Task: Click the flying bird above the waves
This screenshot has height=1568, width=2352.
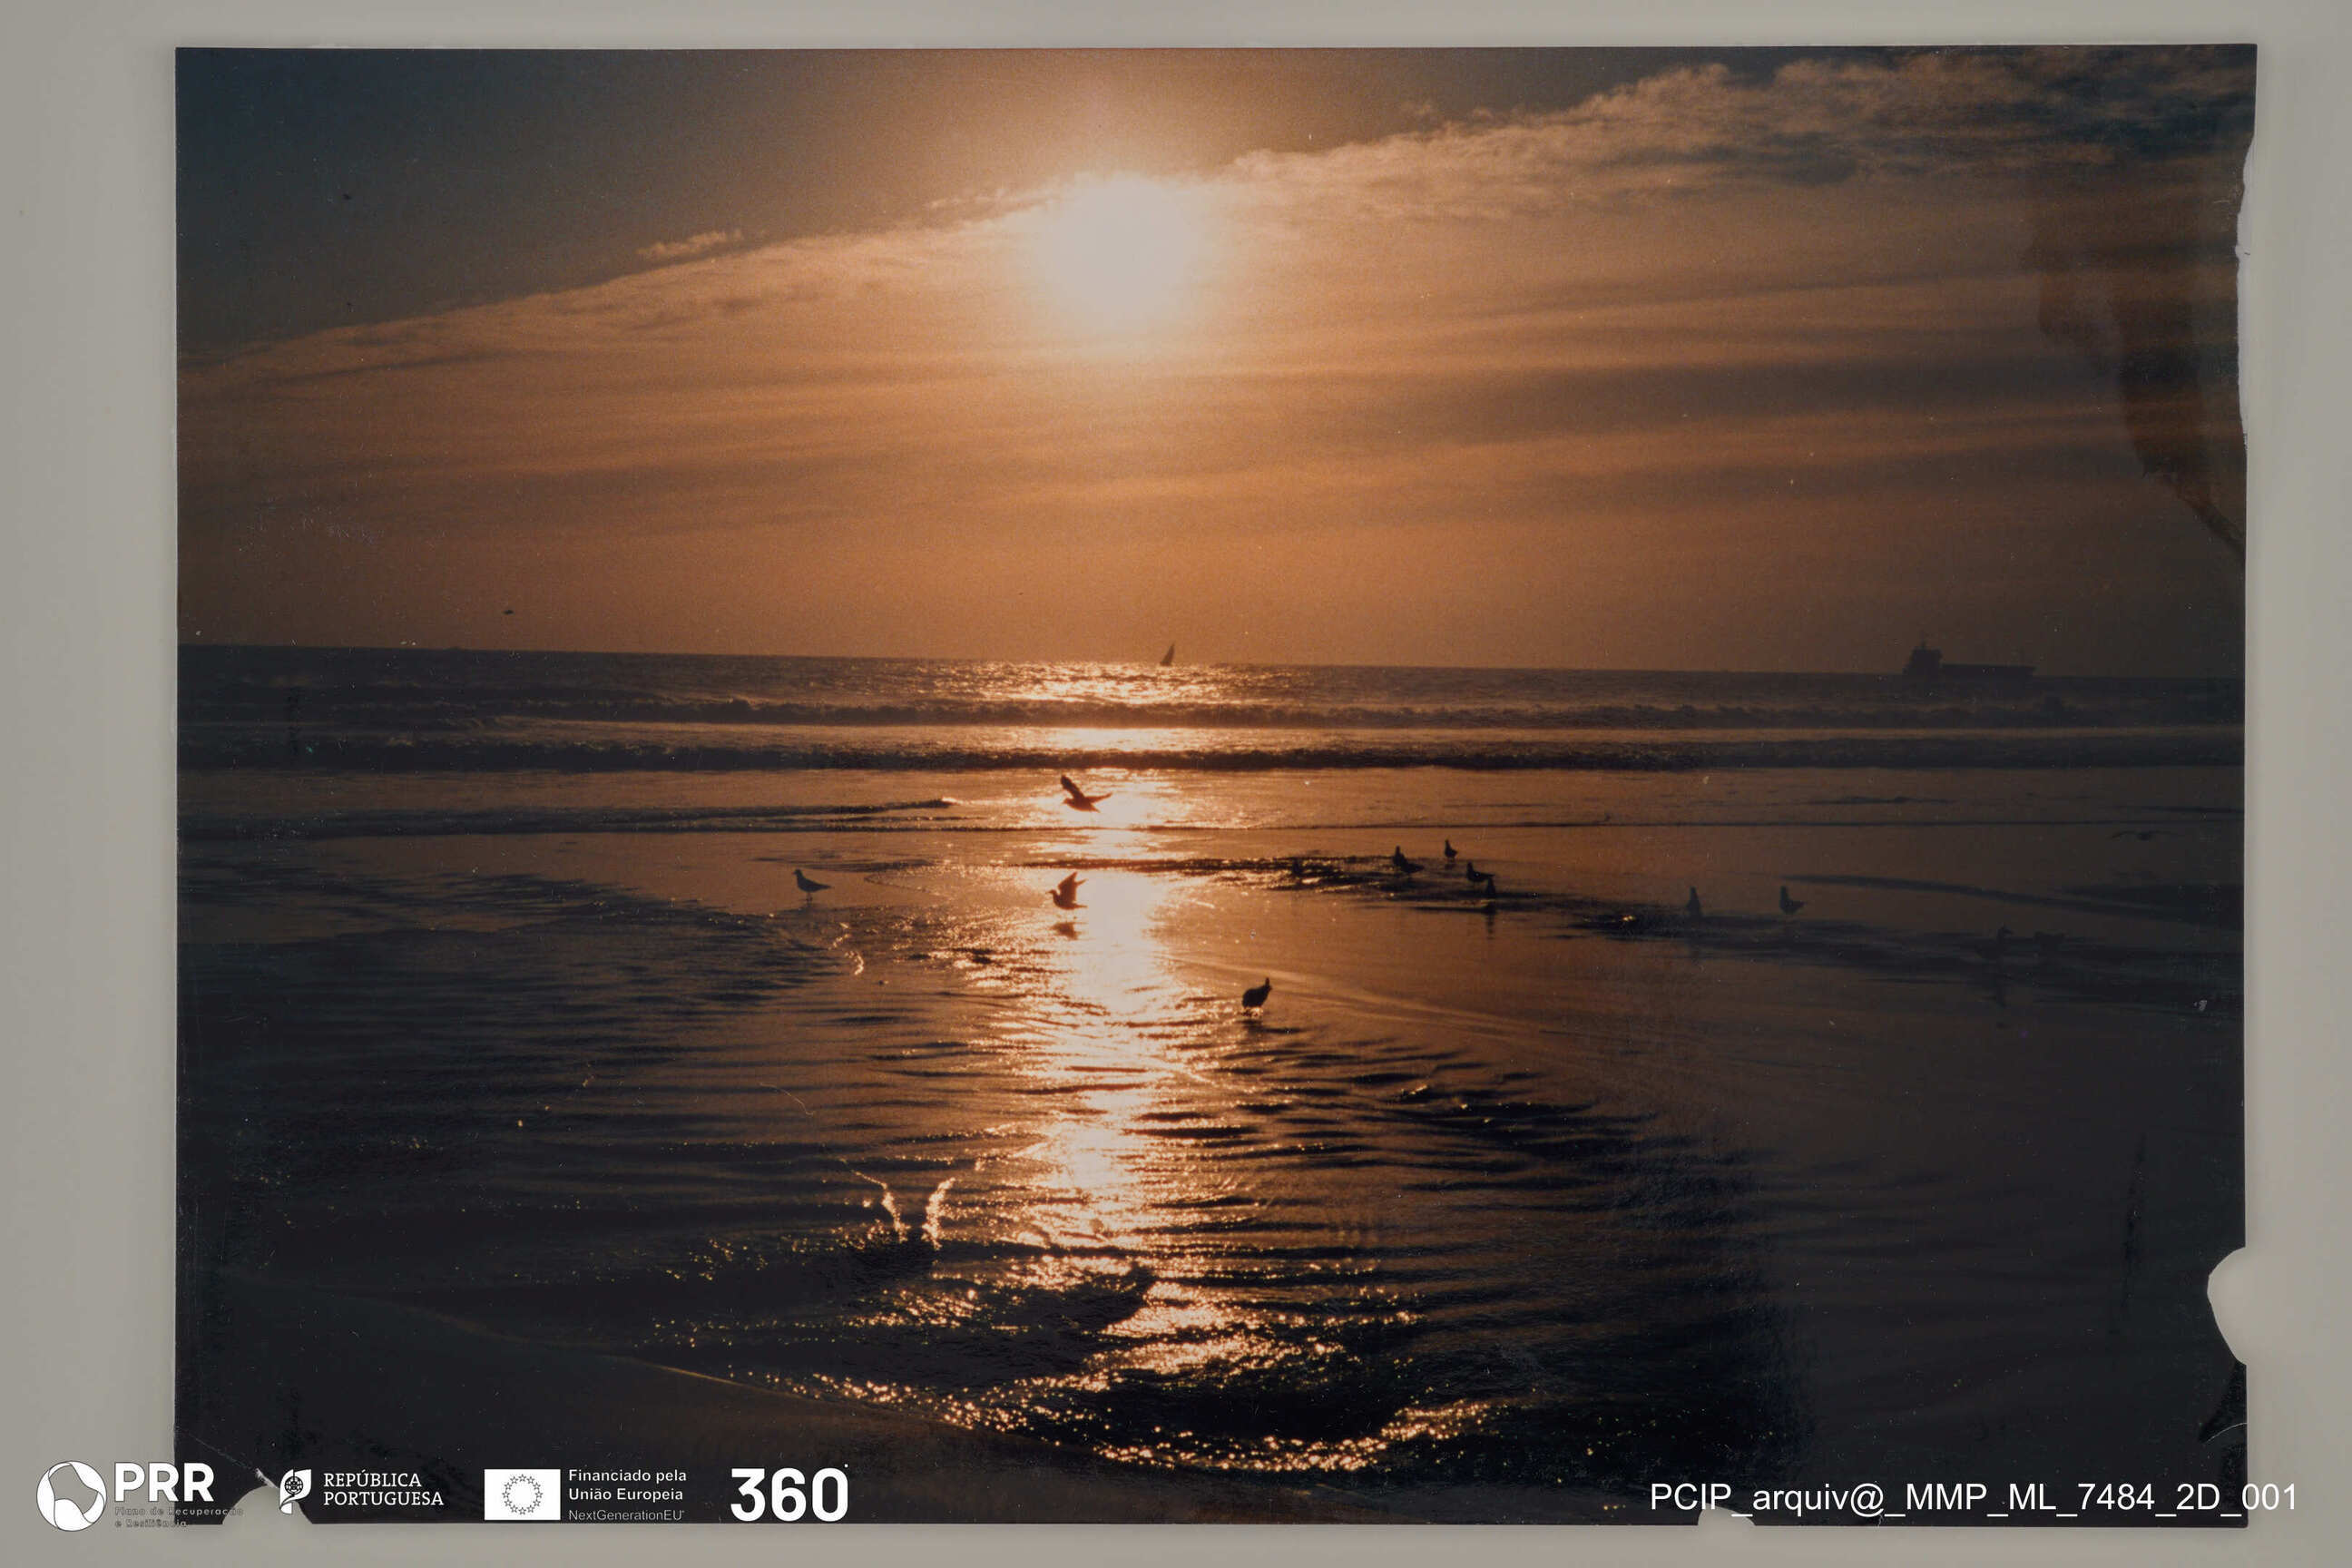Action: (x=1080, y=794)
